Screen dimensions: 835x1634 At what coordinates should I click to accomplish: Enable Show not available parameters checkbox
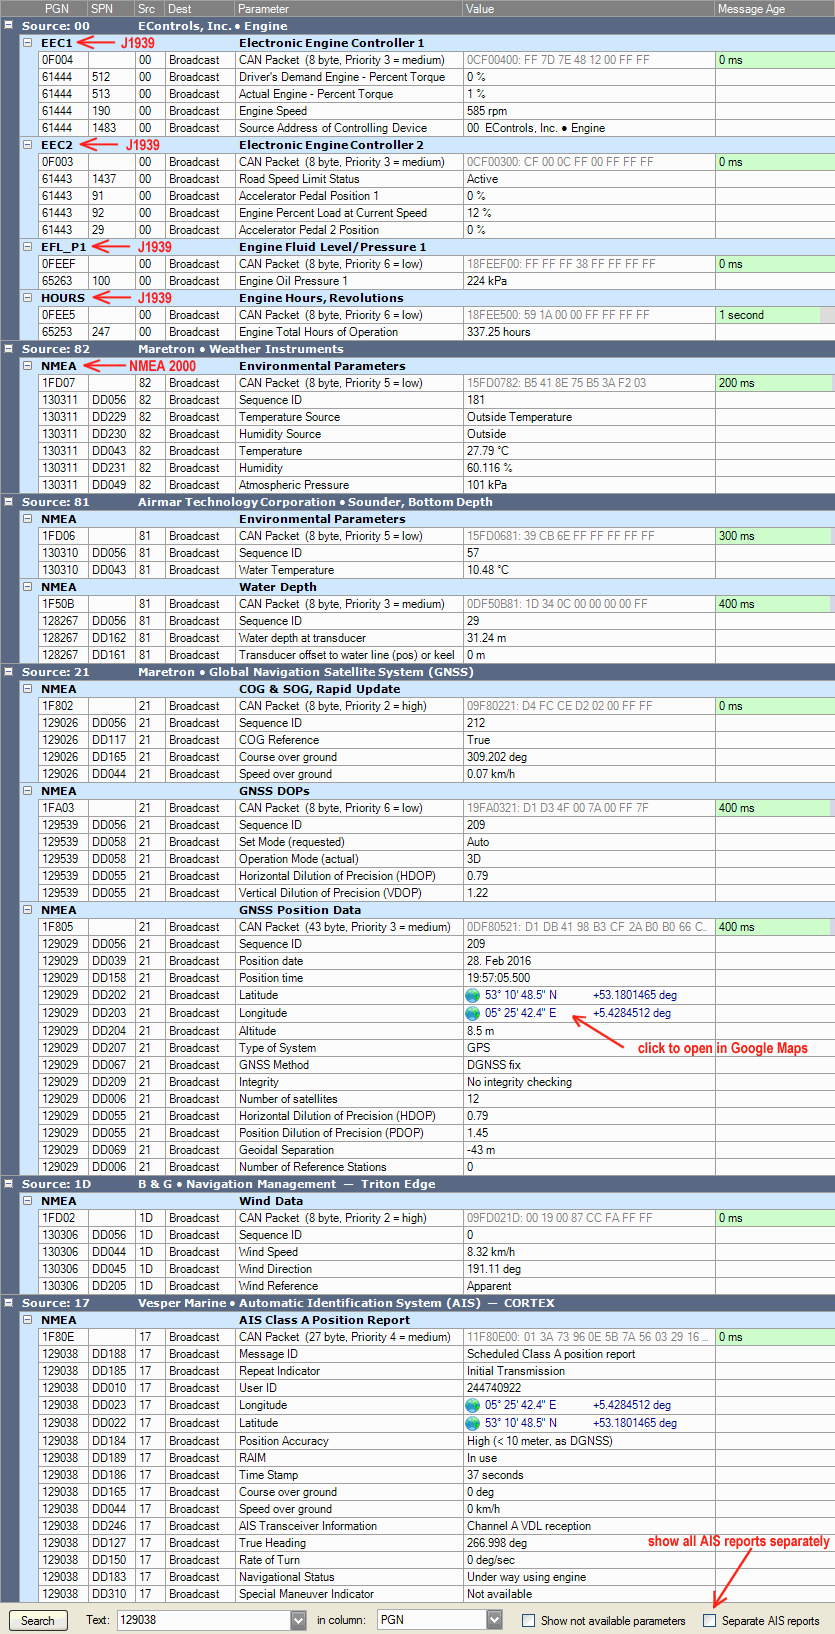(x=529, y=1620)
